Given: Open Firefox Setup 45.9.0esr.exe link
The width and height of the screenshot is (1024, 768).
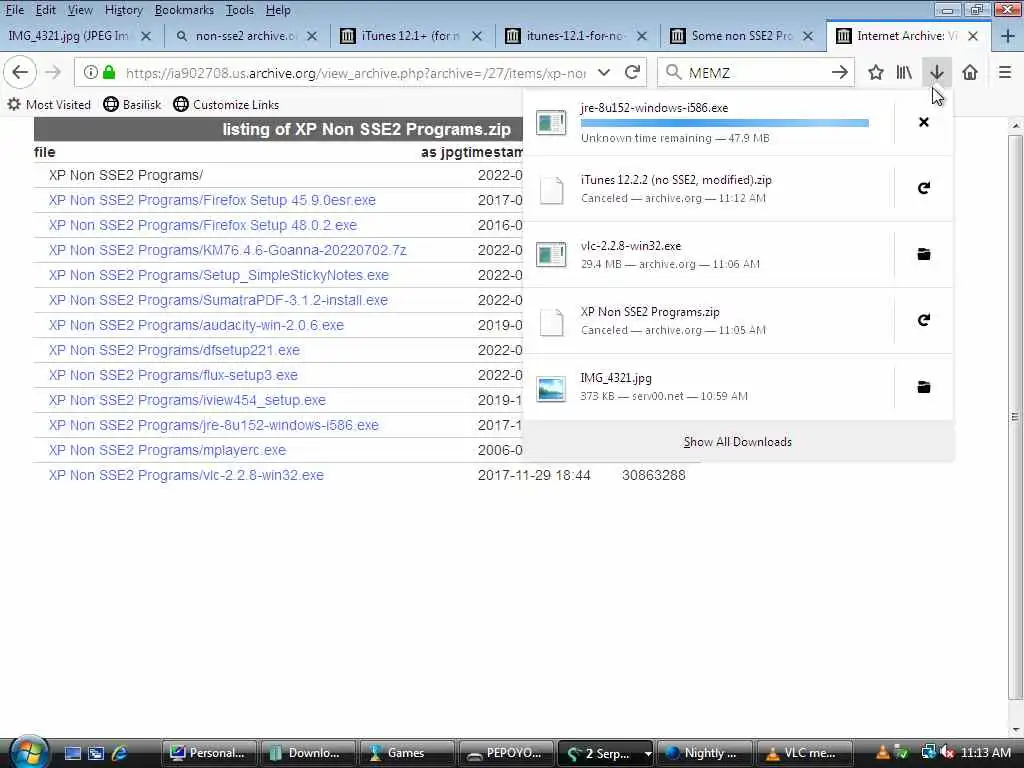Looking at the screenshot, I should pyautogui.click(x=212, y=200).
